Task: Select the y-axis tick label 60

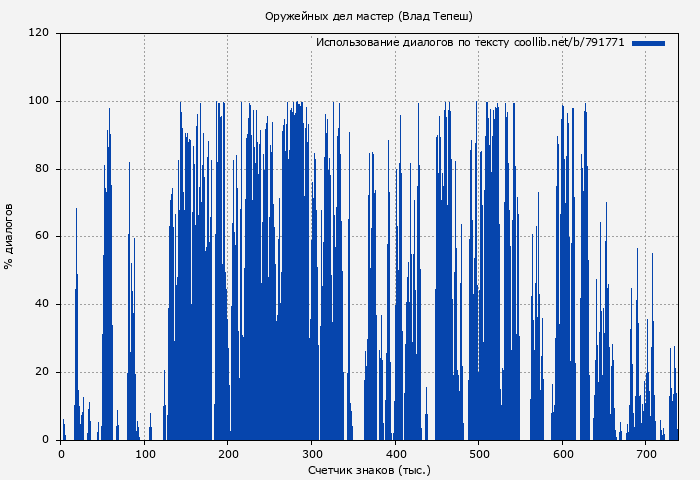Action: pyautogui.click(x=42, y=237)
